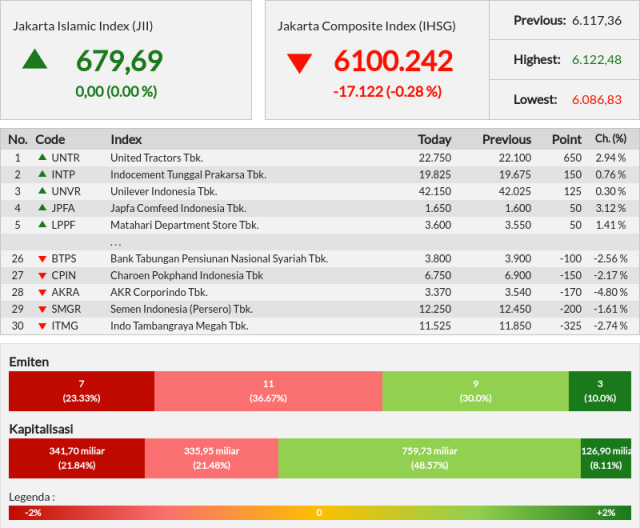Click the 'Point' column header

[x=567, y=140]
